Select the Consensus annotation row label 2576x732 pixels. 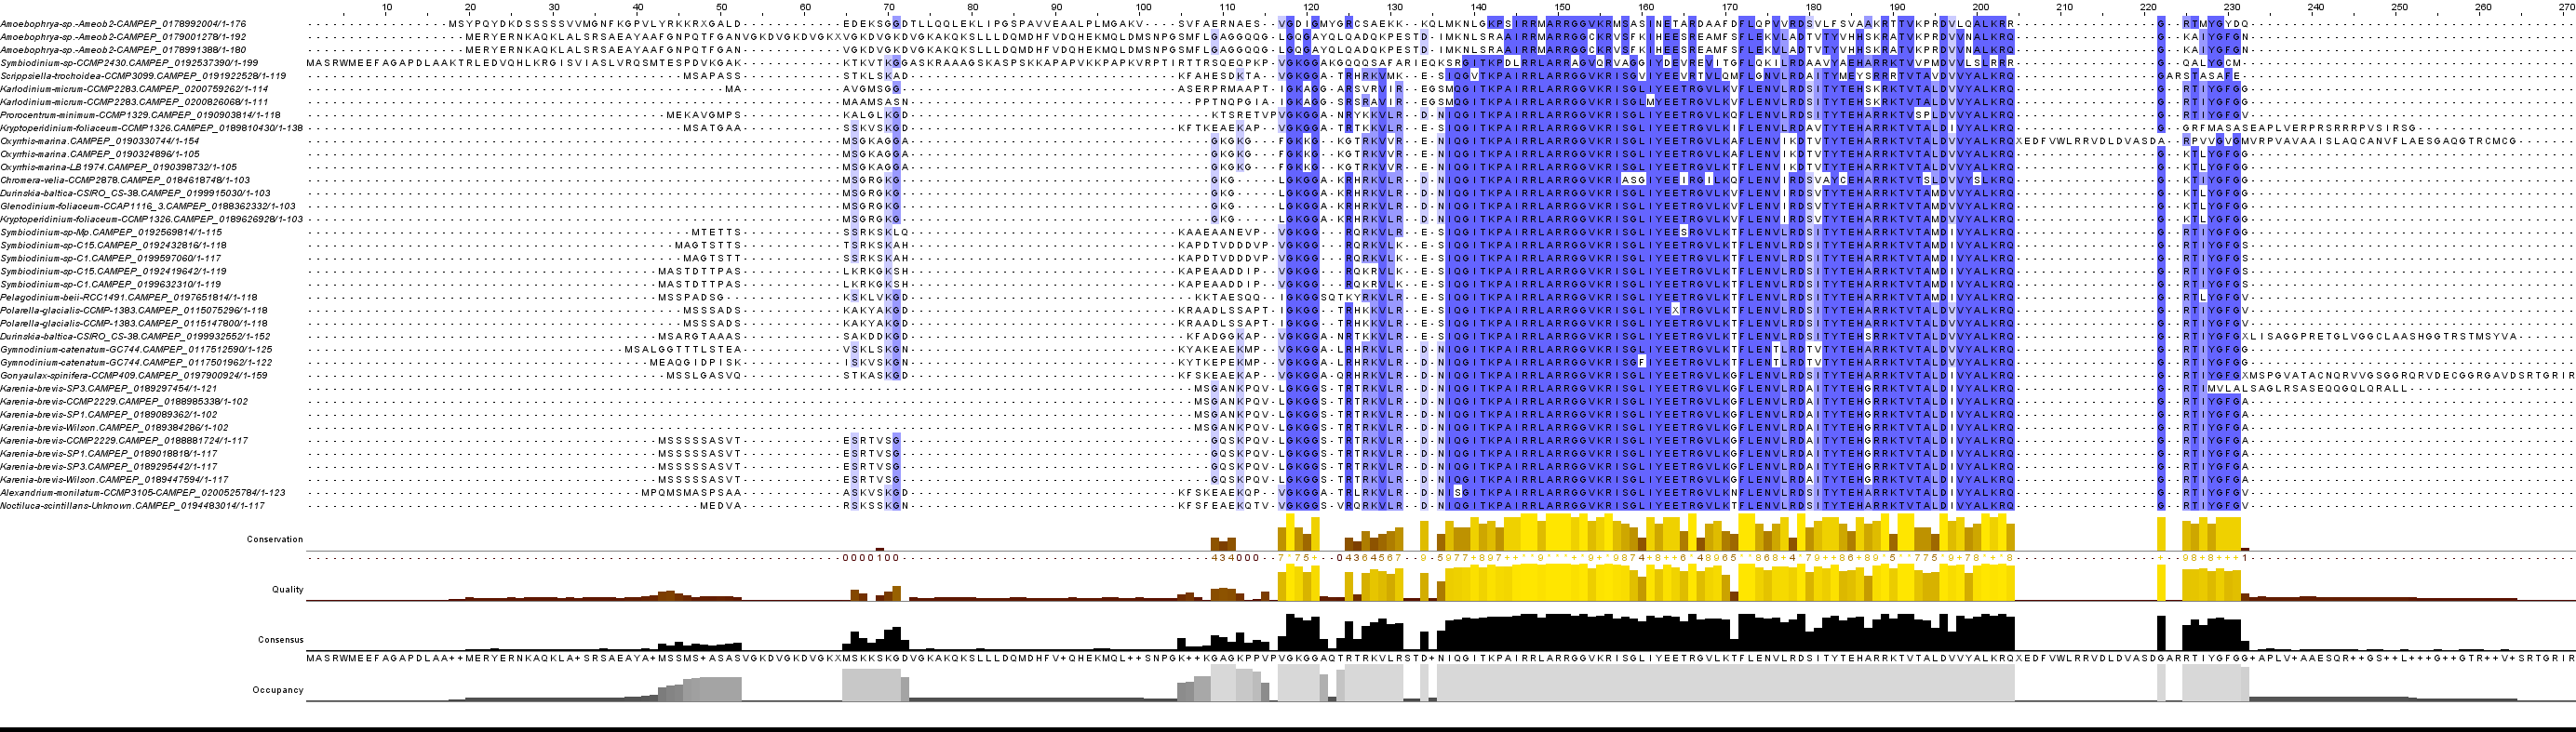280,639
